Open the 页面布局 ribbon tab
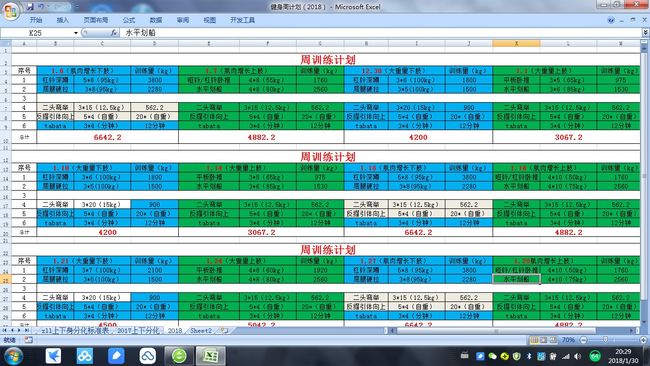The height and width of the screenshot is (366, 650). (x=96, y=20)
